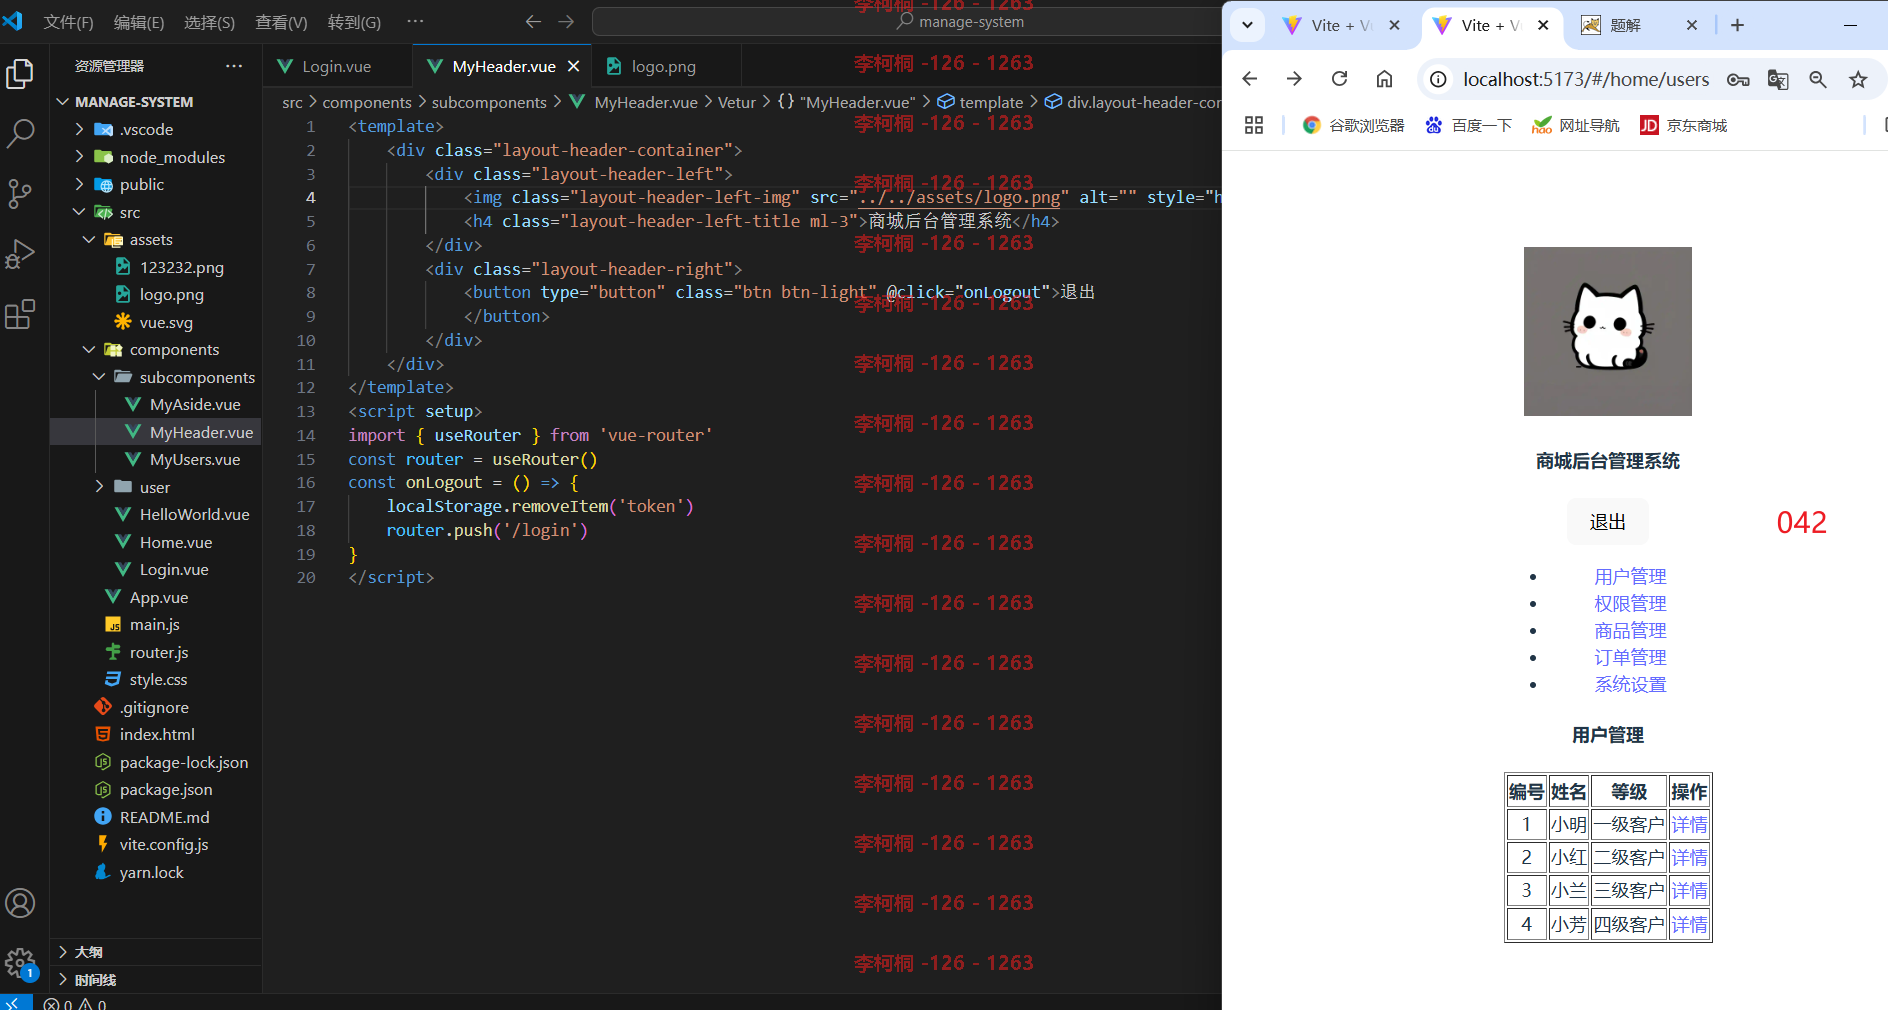Click the 退出 logout button on page
This screenshot has height=1010, width=1888.
[1607, 522]
